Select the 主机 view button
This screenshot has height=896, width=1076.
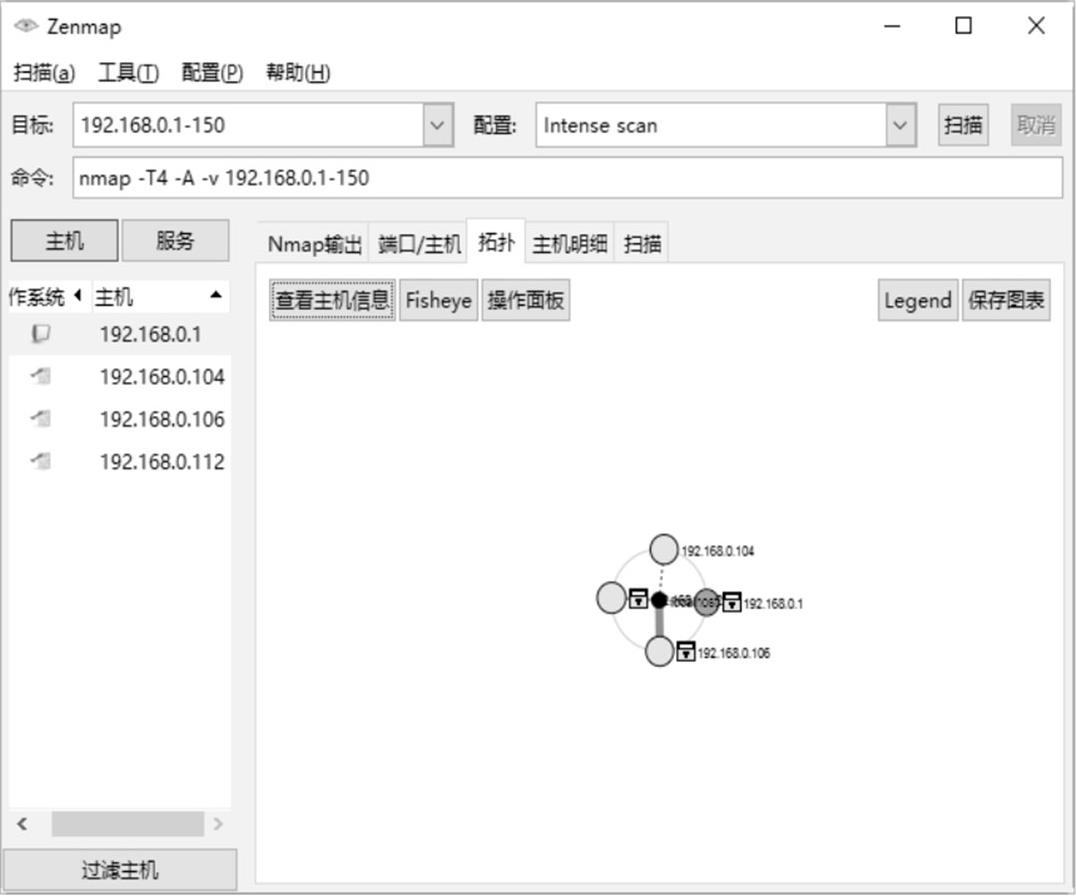(x=65, y=241)
